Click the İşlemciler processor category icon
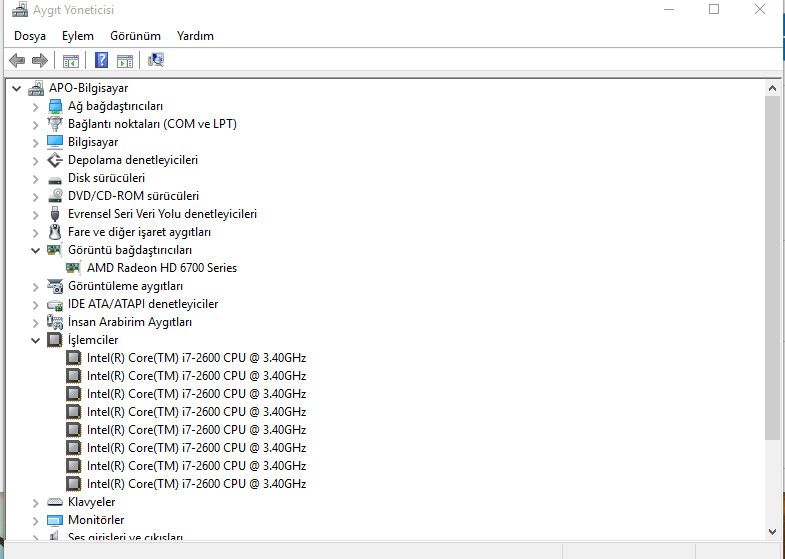The image size is (785, 559). pyautogui.click(x=55, y=340)
